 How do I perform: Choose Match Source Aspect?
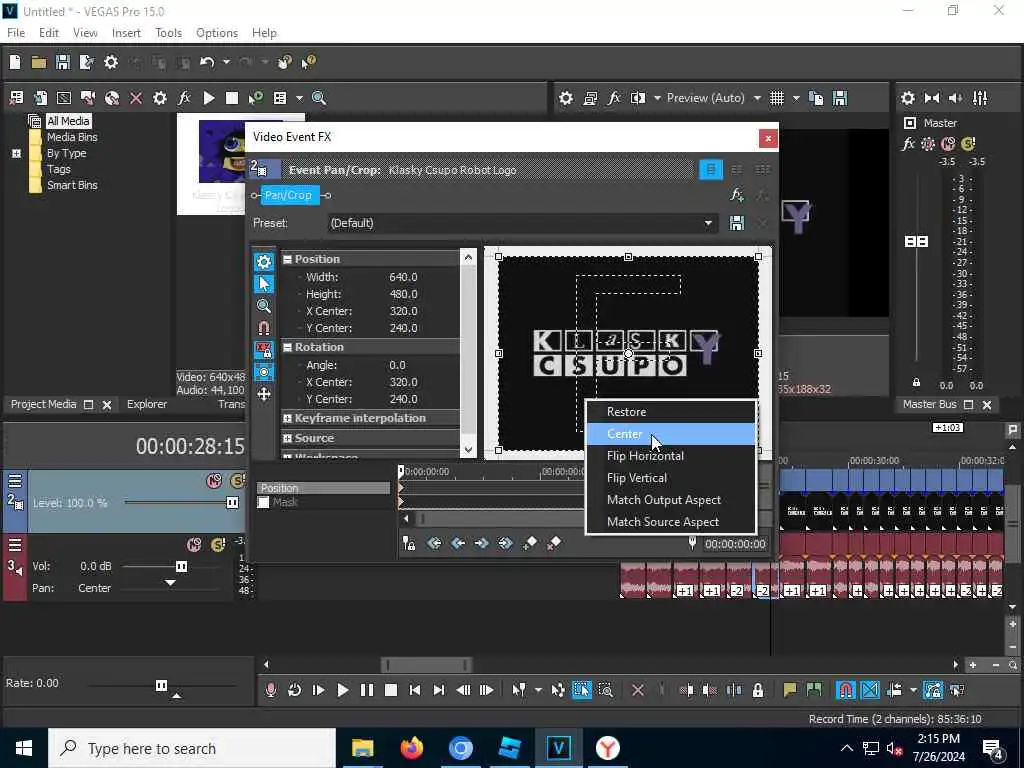point(671,522)
